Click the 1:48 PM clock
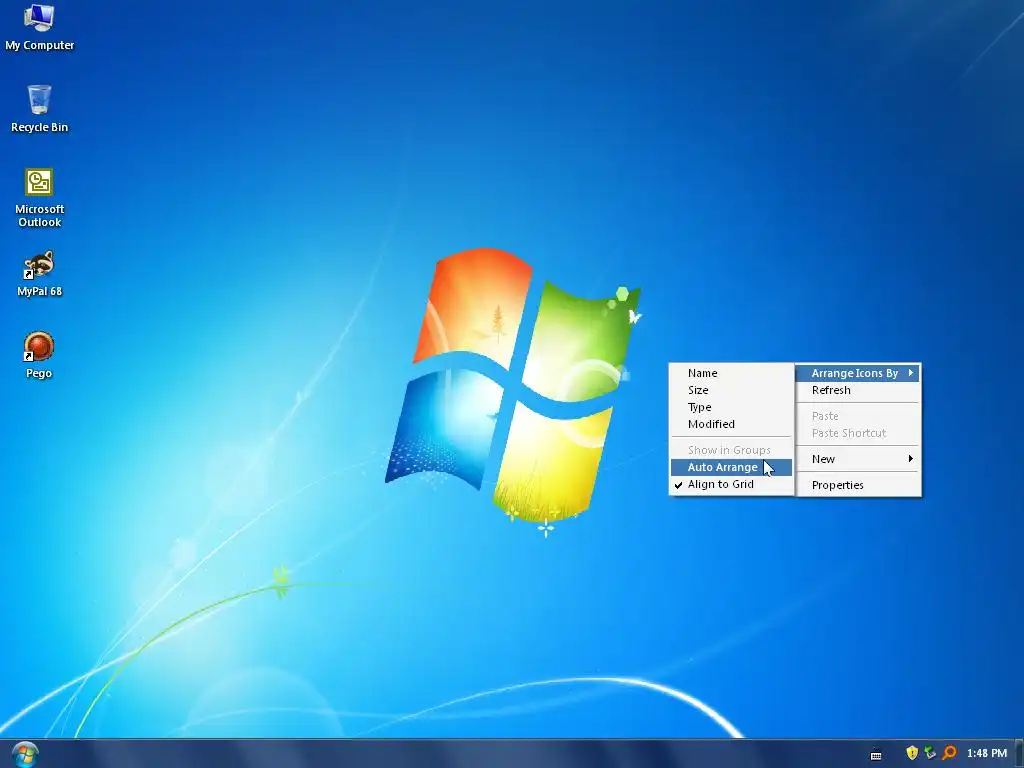Image resolution: width=1024 pixels, height=768 pixels. tap(987, 753)
